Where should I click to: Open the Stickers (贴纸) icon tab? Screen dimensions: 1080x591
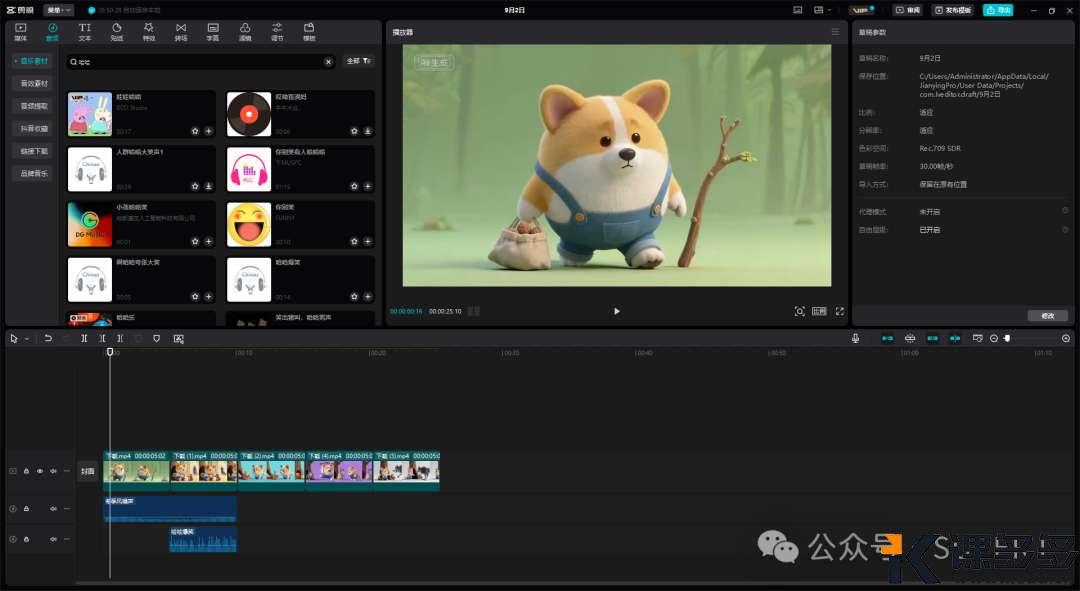tap(117, 31)
